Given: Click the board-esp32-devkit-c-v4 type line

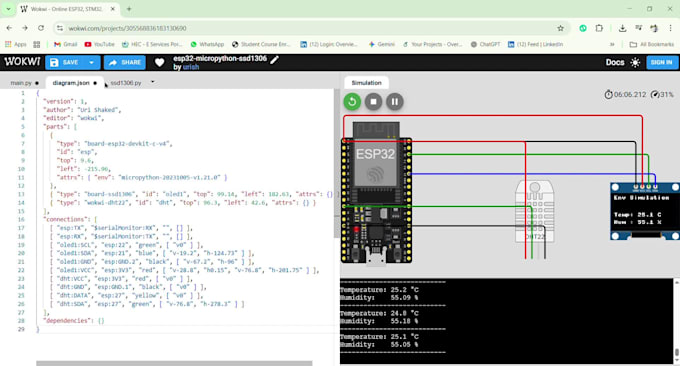Looking at the screenshot, I should [x=114, y=144].
